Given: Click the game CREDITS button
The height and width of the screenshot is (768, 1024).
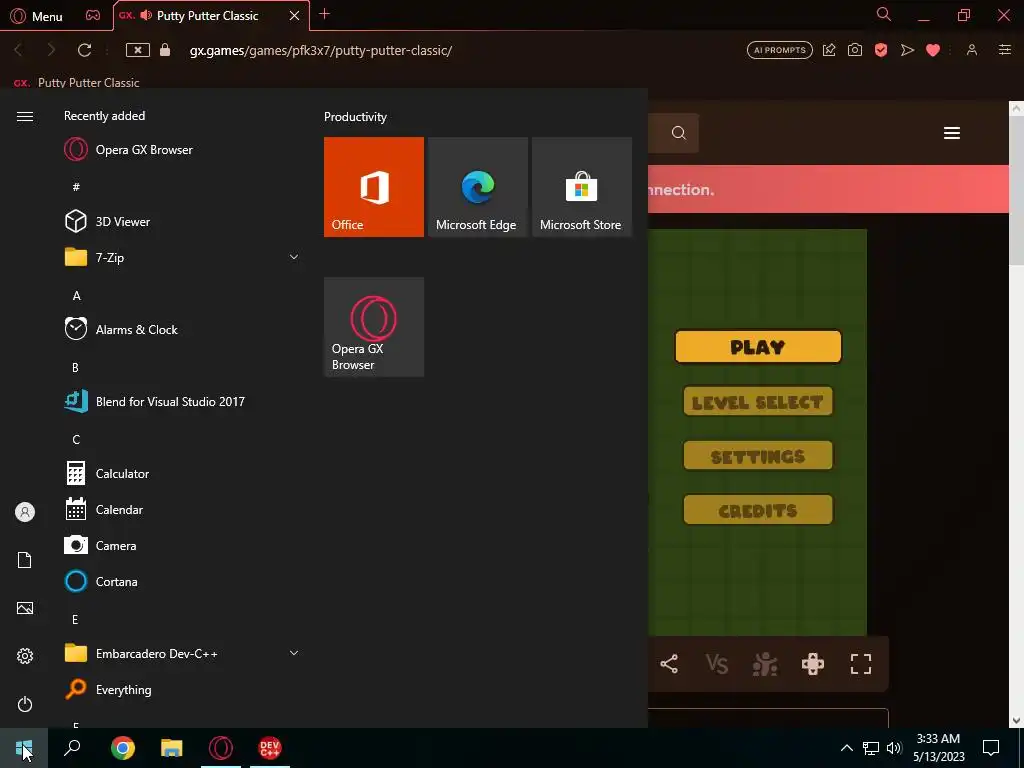Looking at the screenshot, I should [758, 510].
